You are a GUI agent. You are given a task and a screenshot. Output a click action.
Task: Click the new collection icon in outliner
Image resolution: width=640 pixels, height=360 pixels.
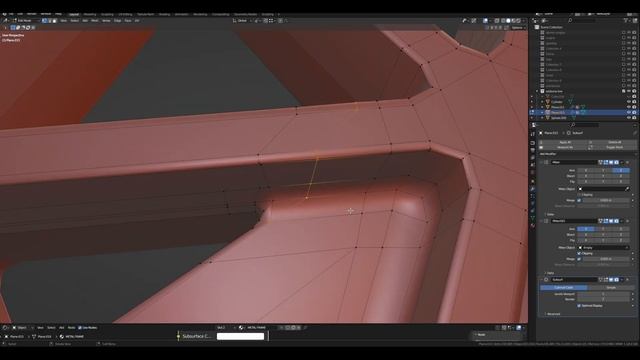point(635,20)
